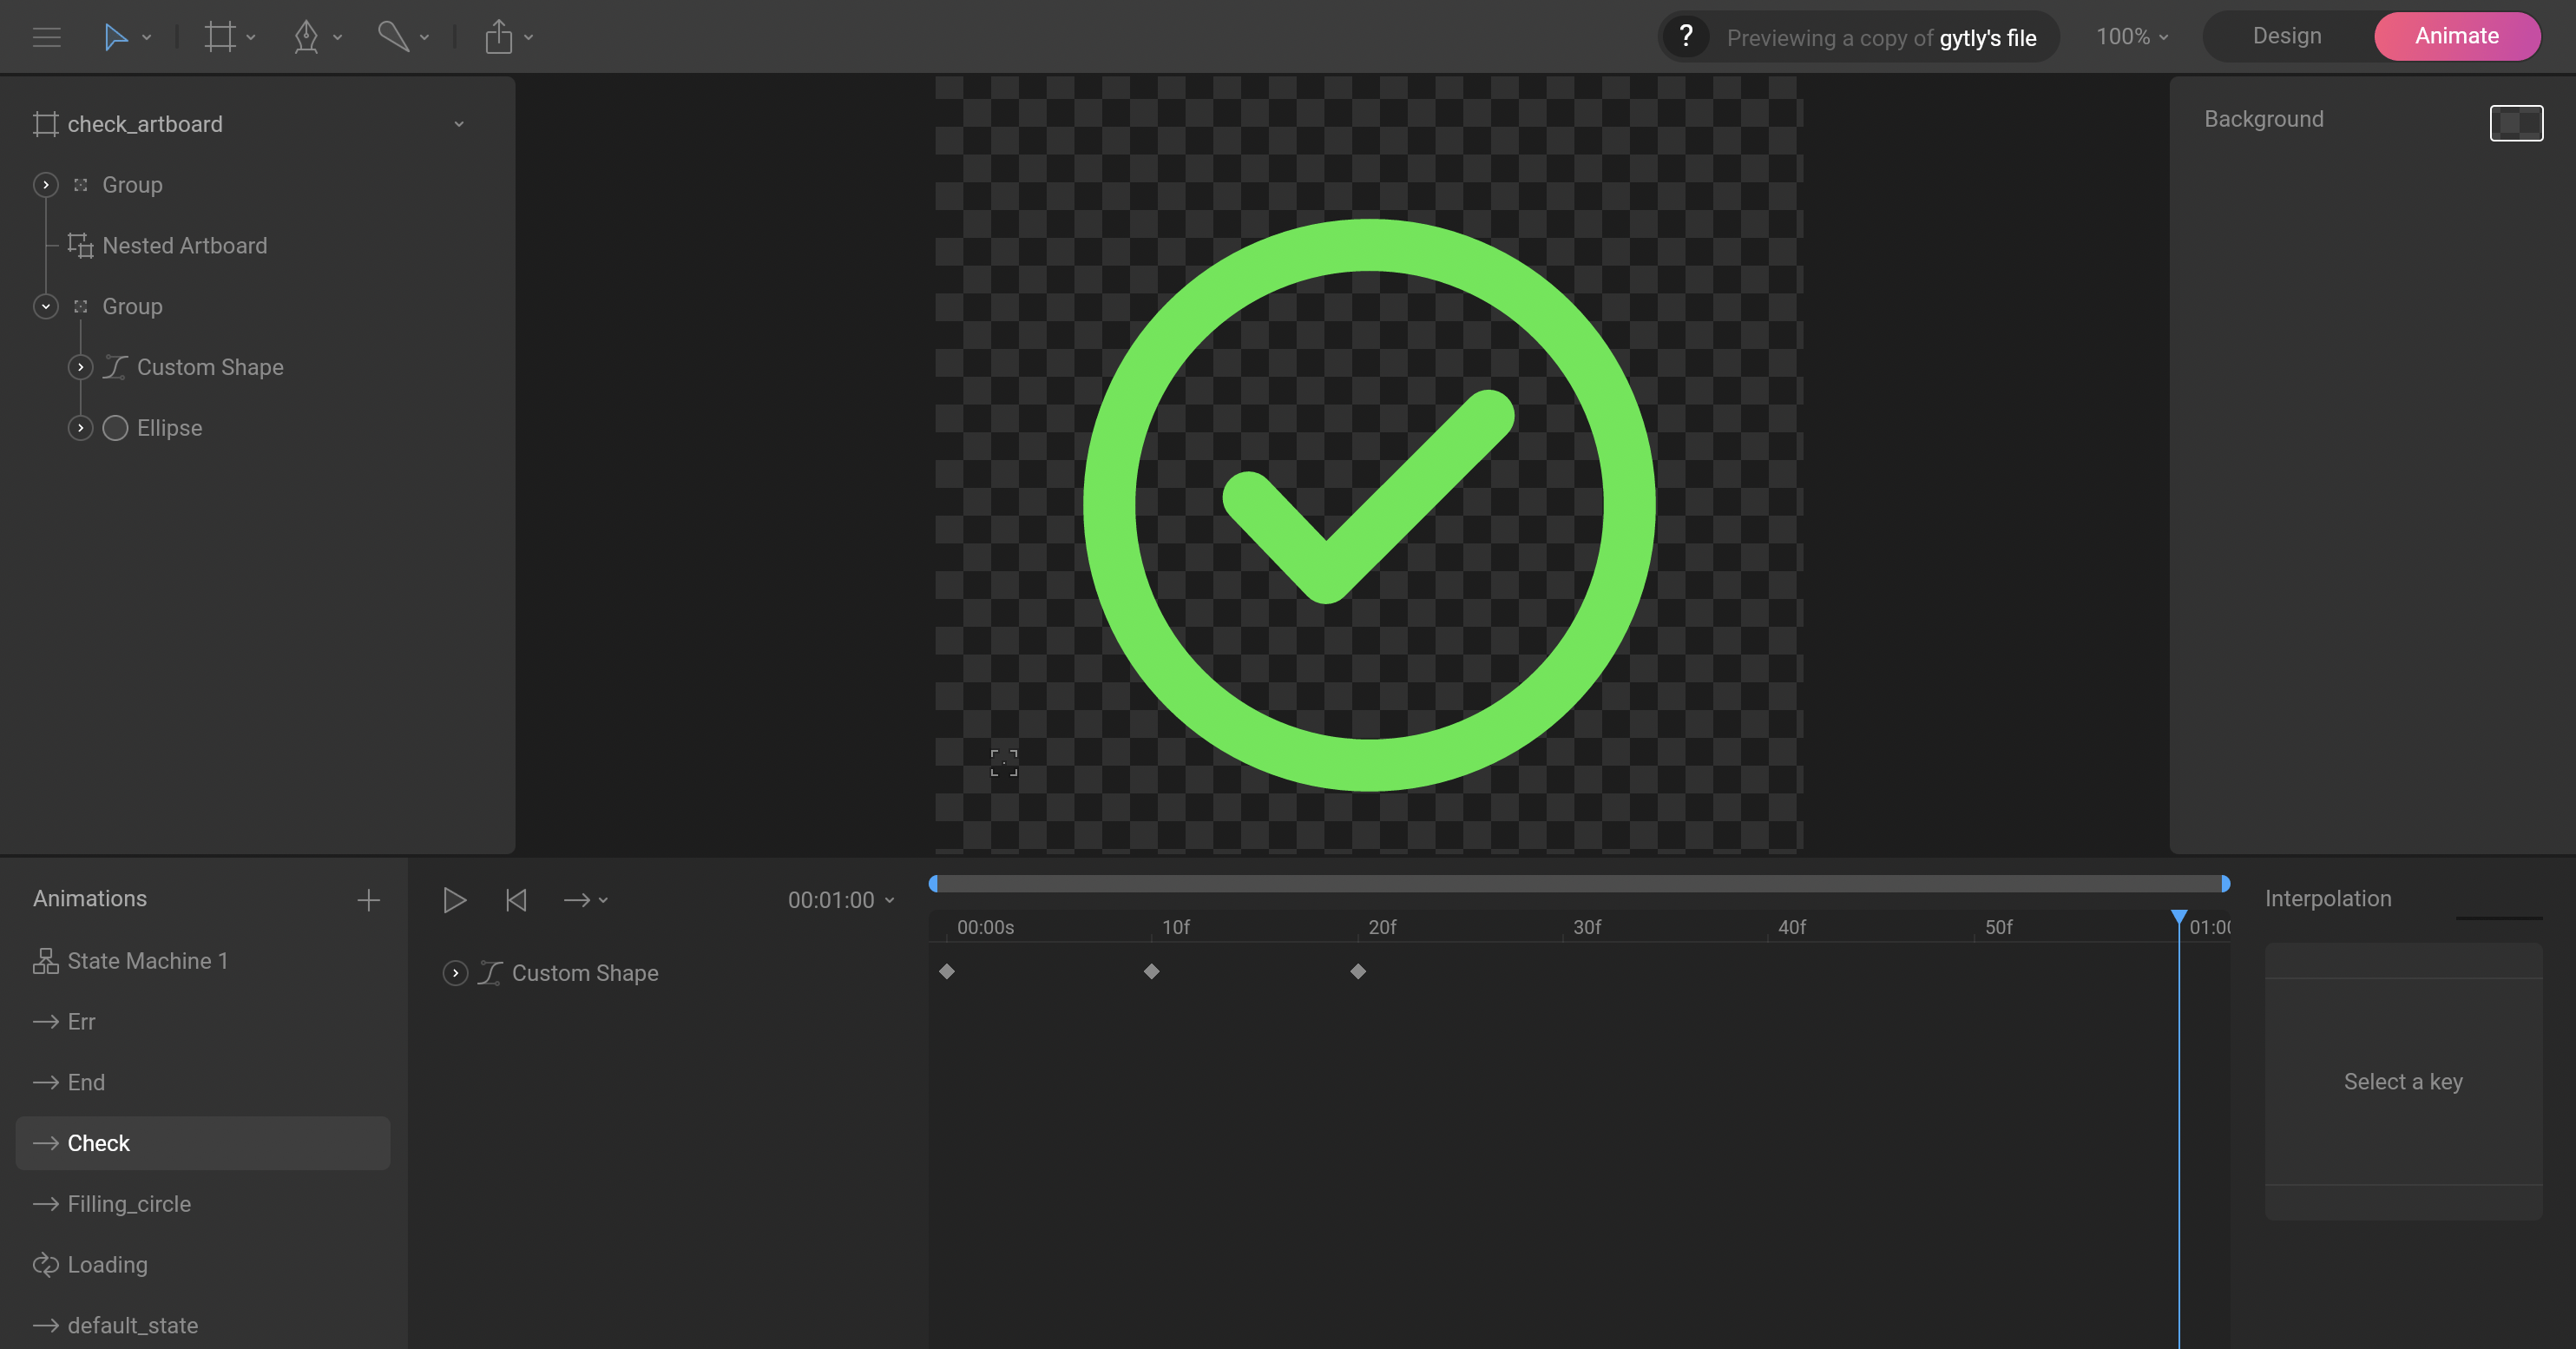Play the Check animation
This screenshot has height=1349, width=2576.
pos(454,900)
